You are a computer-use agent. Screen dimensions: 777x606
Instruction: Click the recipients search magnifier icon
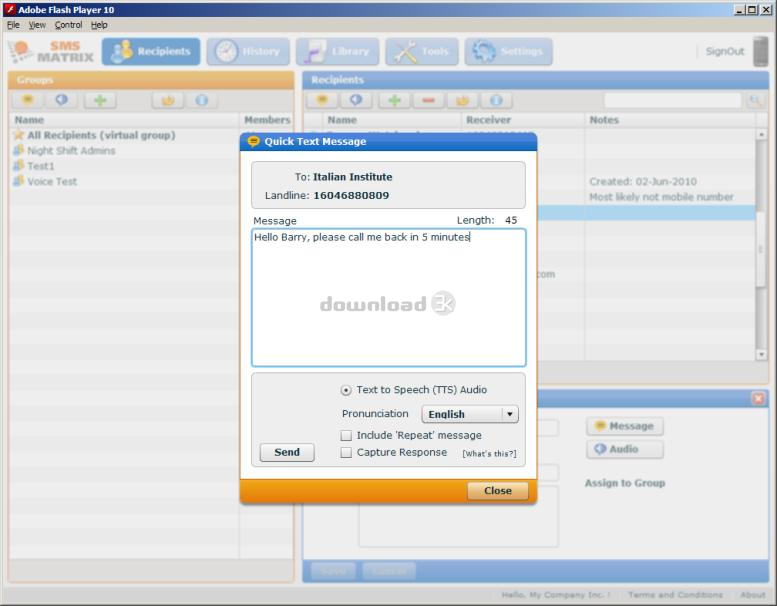pos(755,101)
